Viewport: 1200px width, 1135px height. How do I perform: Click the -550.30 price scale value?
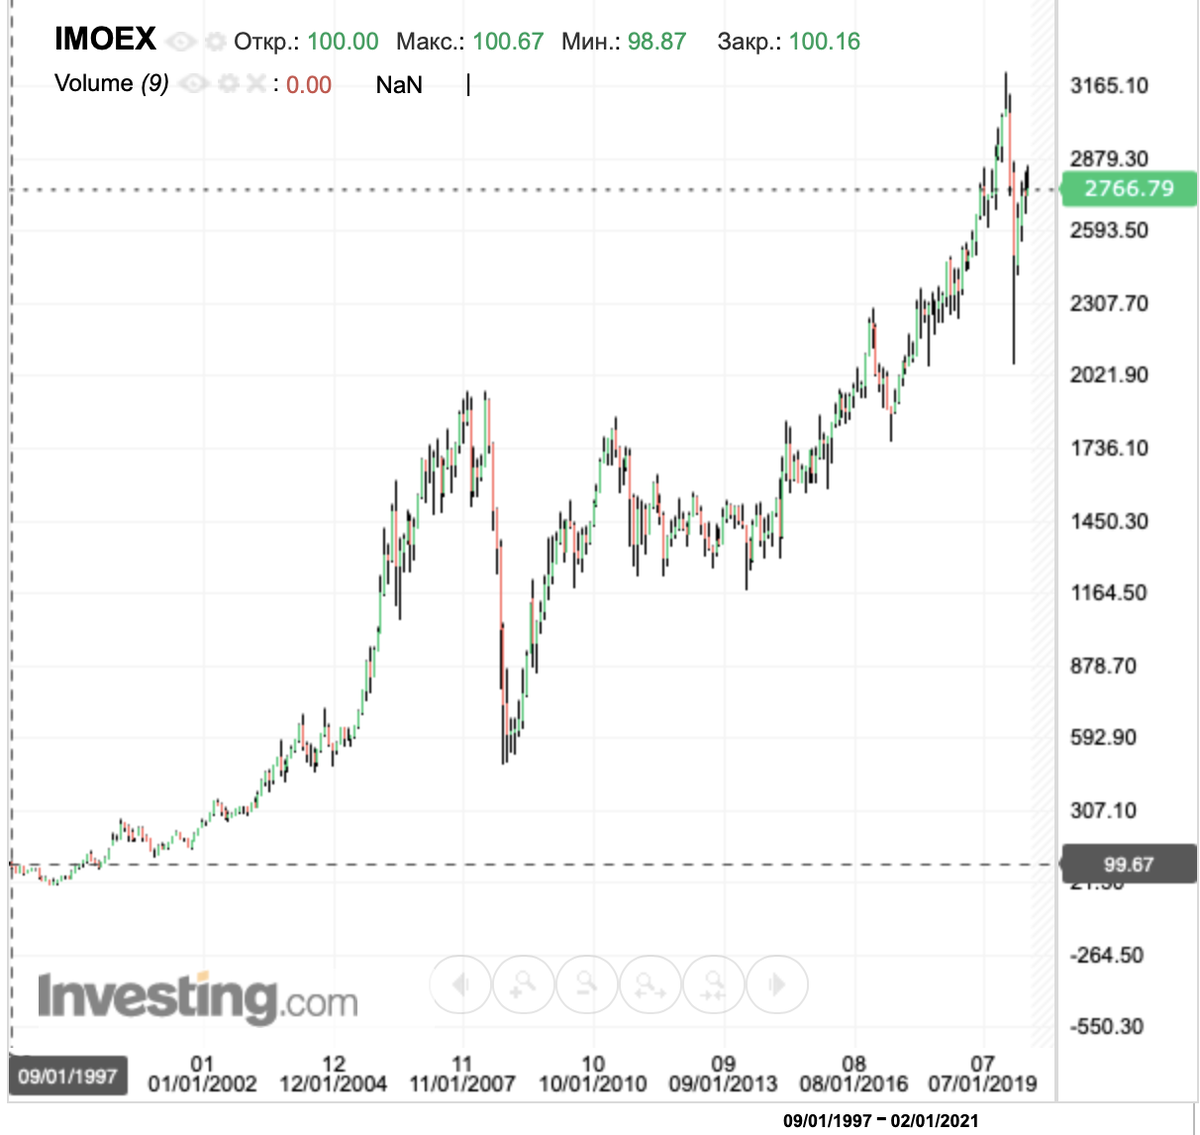point(1107,1027)
